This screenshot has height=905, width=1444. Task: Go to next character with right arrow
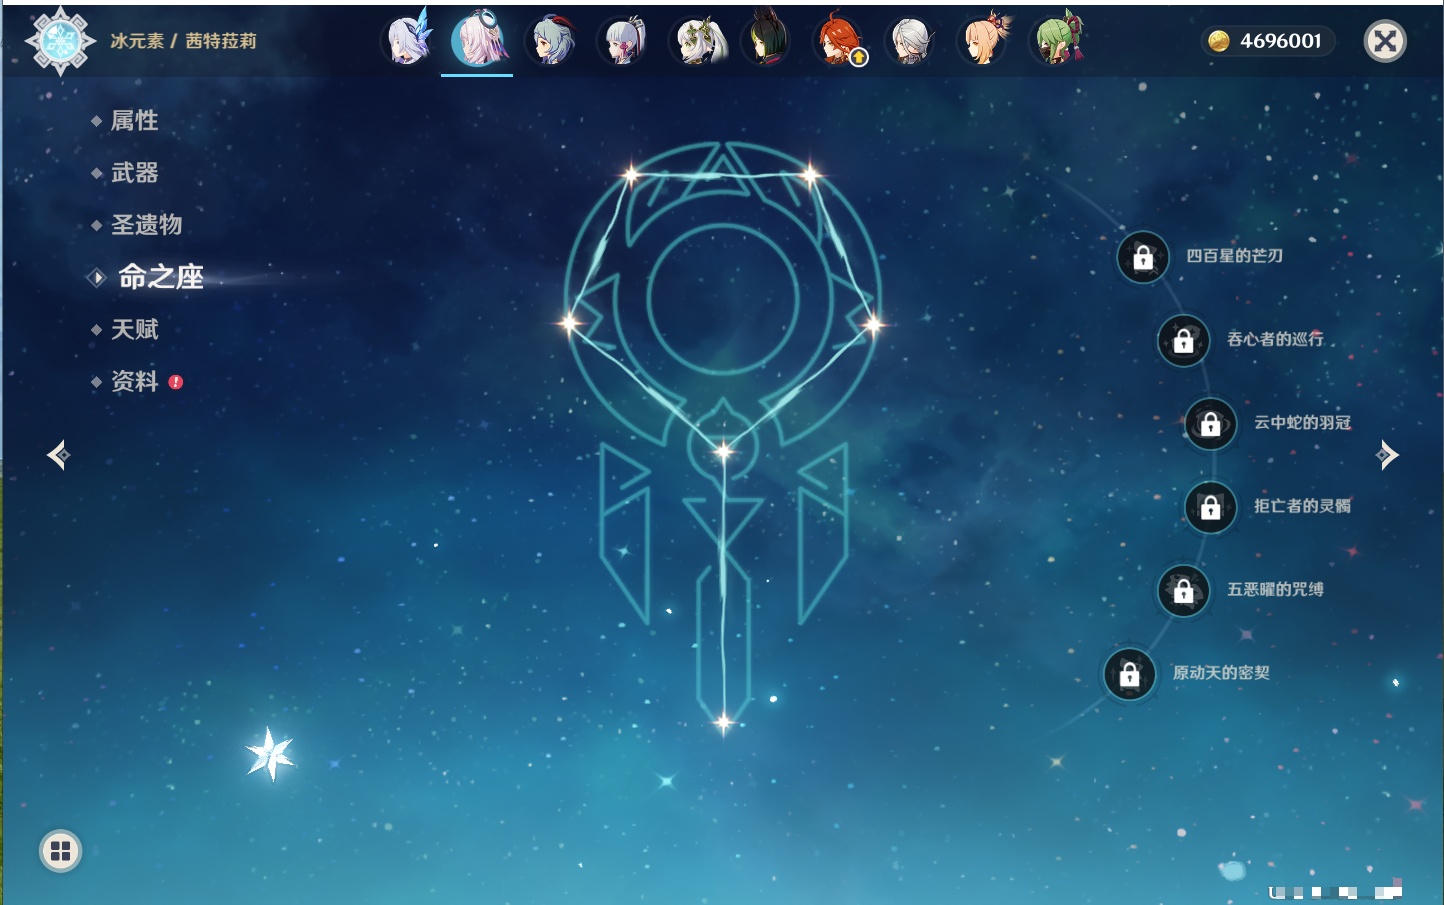point(1387,455)
